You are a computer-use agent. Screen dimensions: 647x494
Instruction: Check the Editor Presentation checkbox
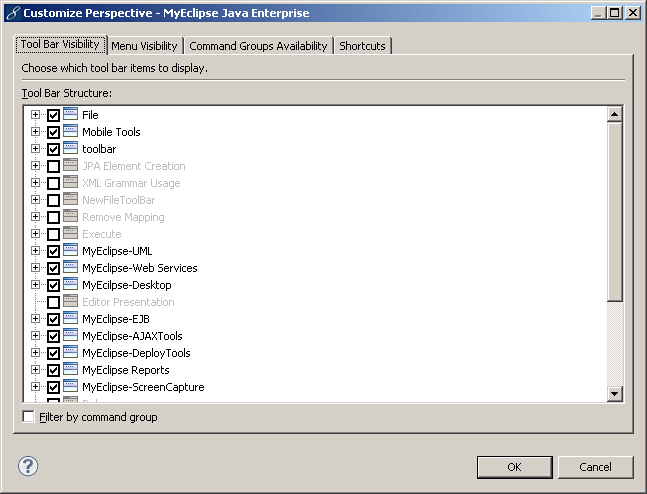click(x=53, y=303)
